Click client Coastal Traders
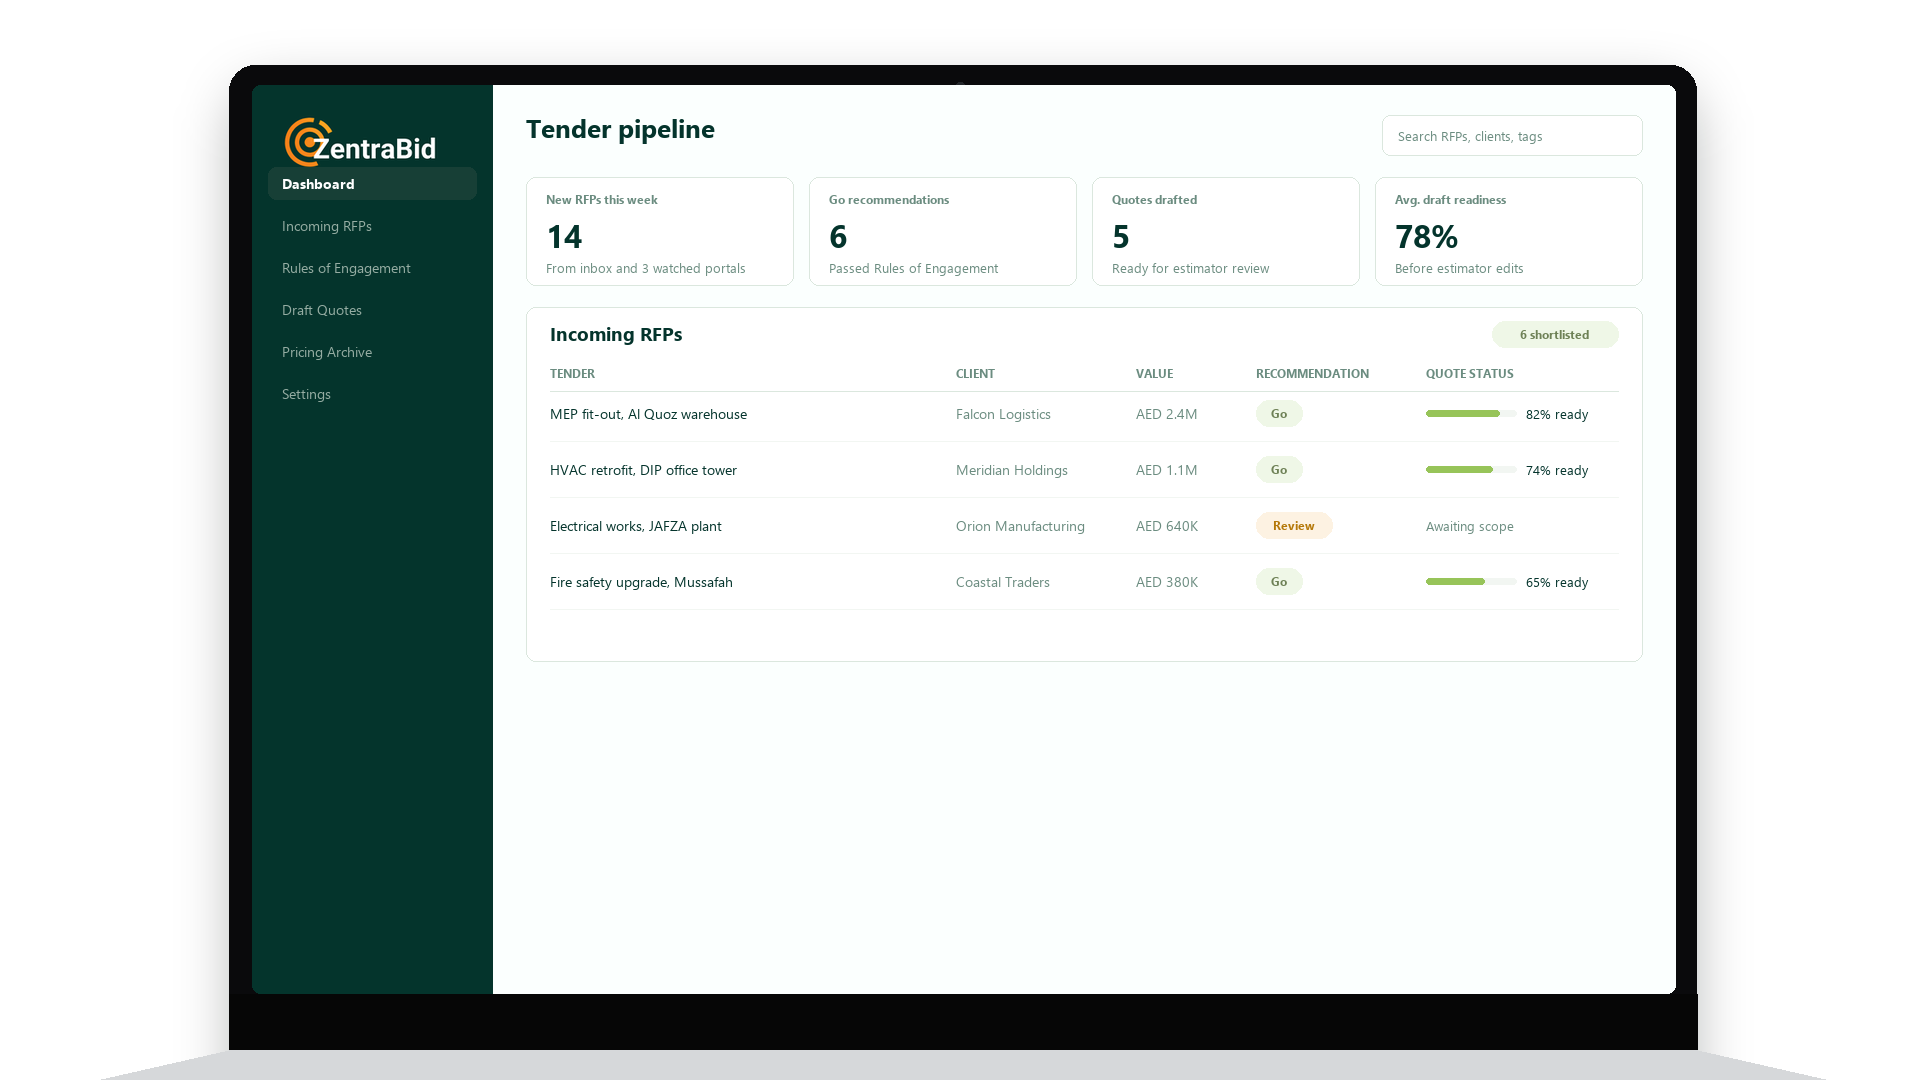This screenshot has height=1080, width=1920. tap(1002, 582)
